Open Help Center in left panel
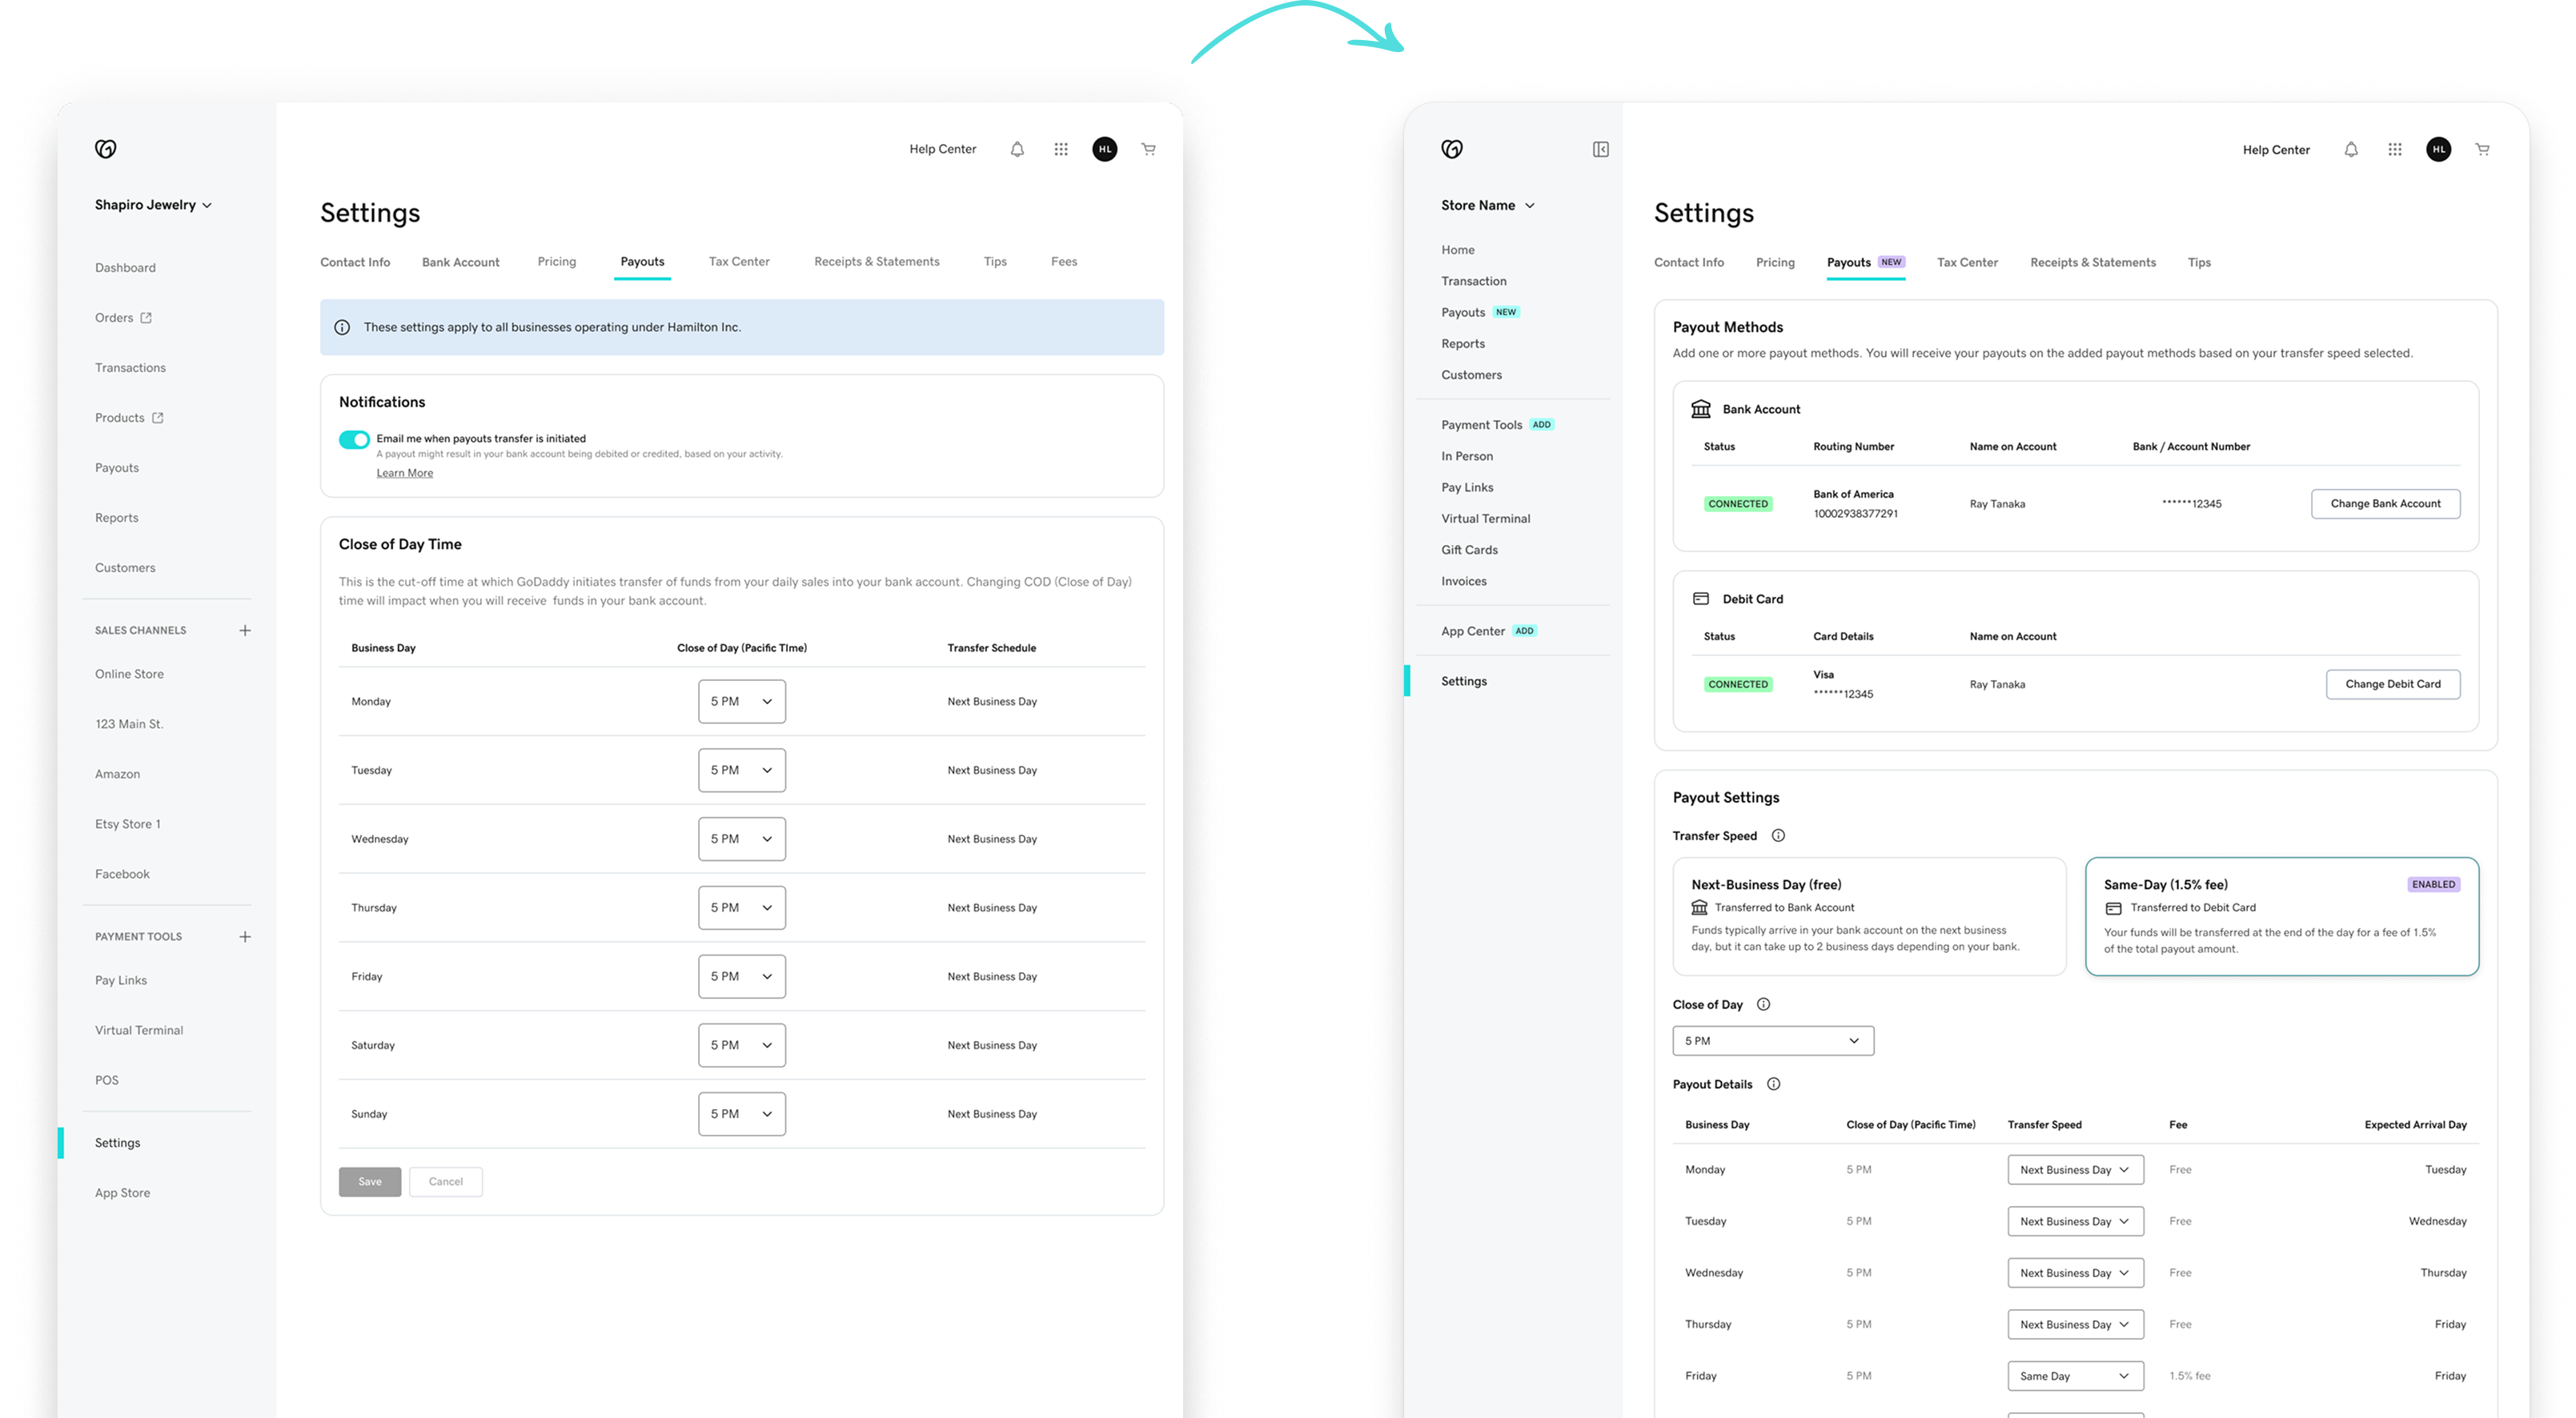The width and height of the screenshot is (2576, 1418). point(942,149)
